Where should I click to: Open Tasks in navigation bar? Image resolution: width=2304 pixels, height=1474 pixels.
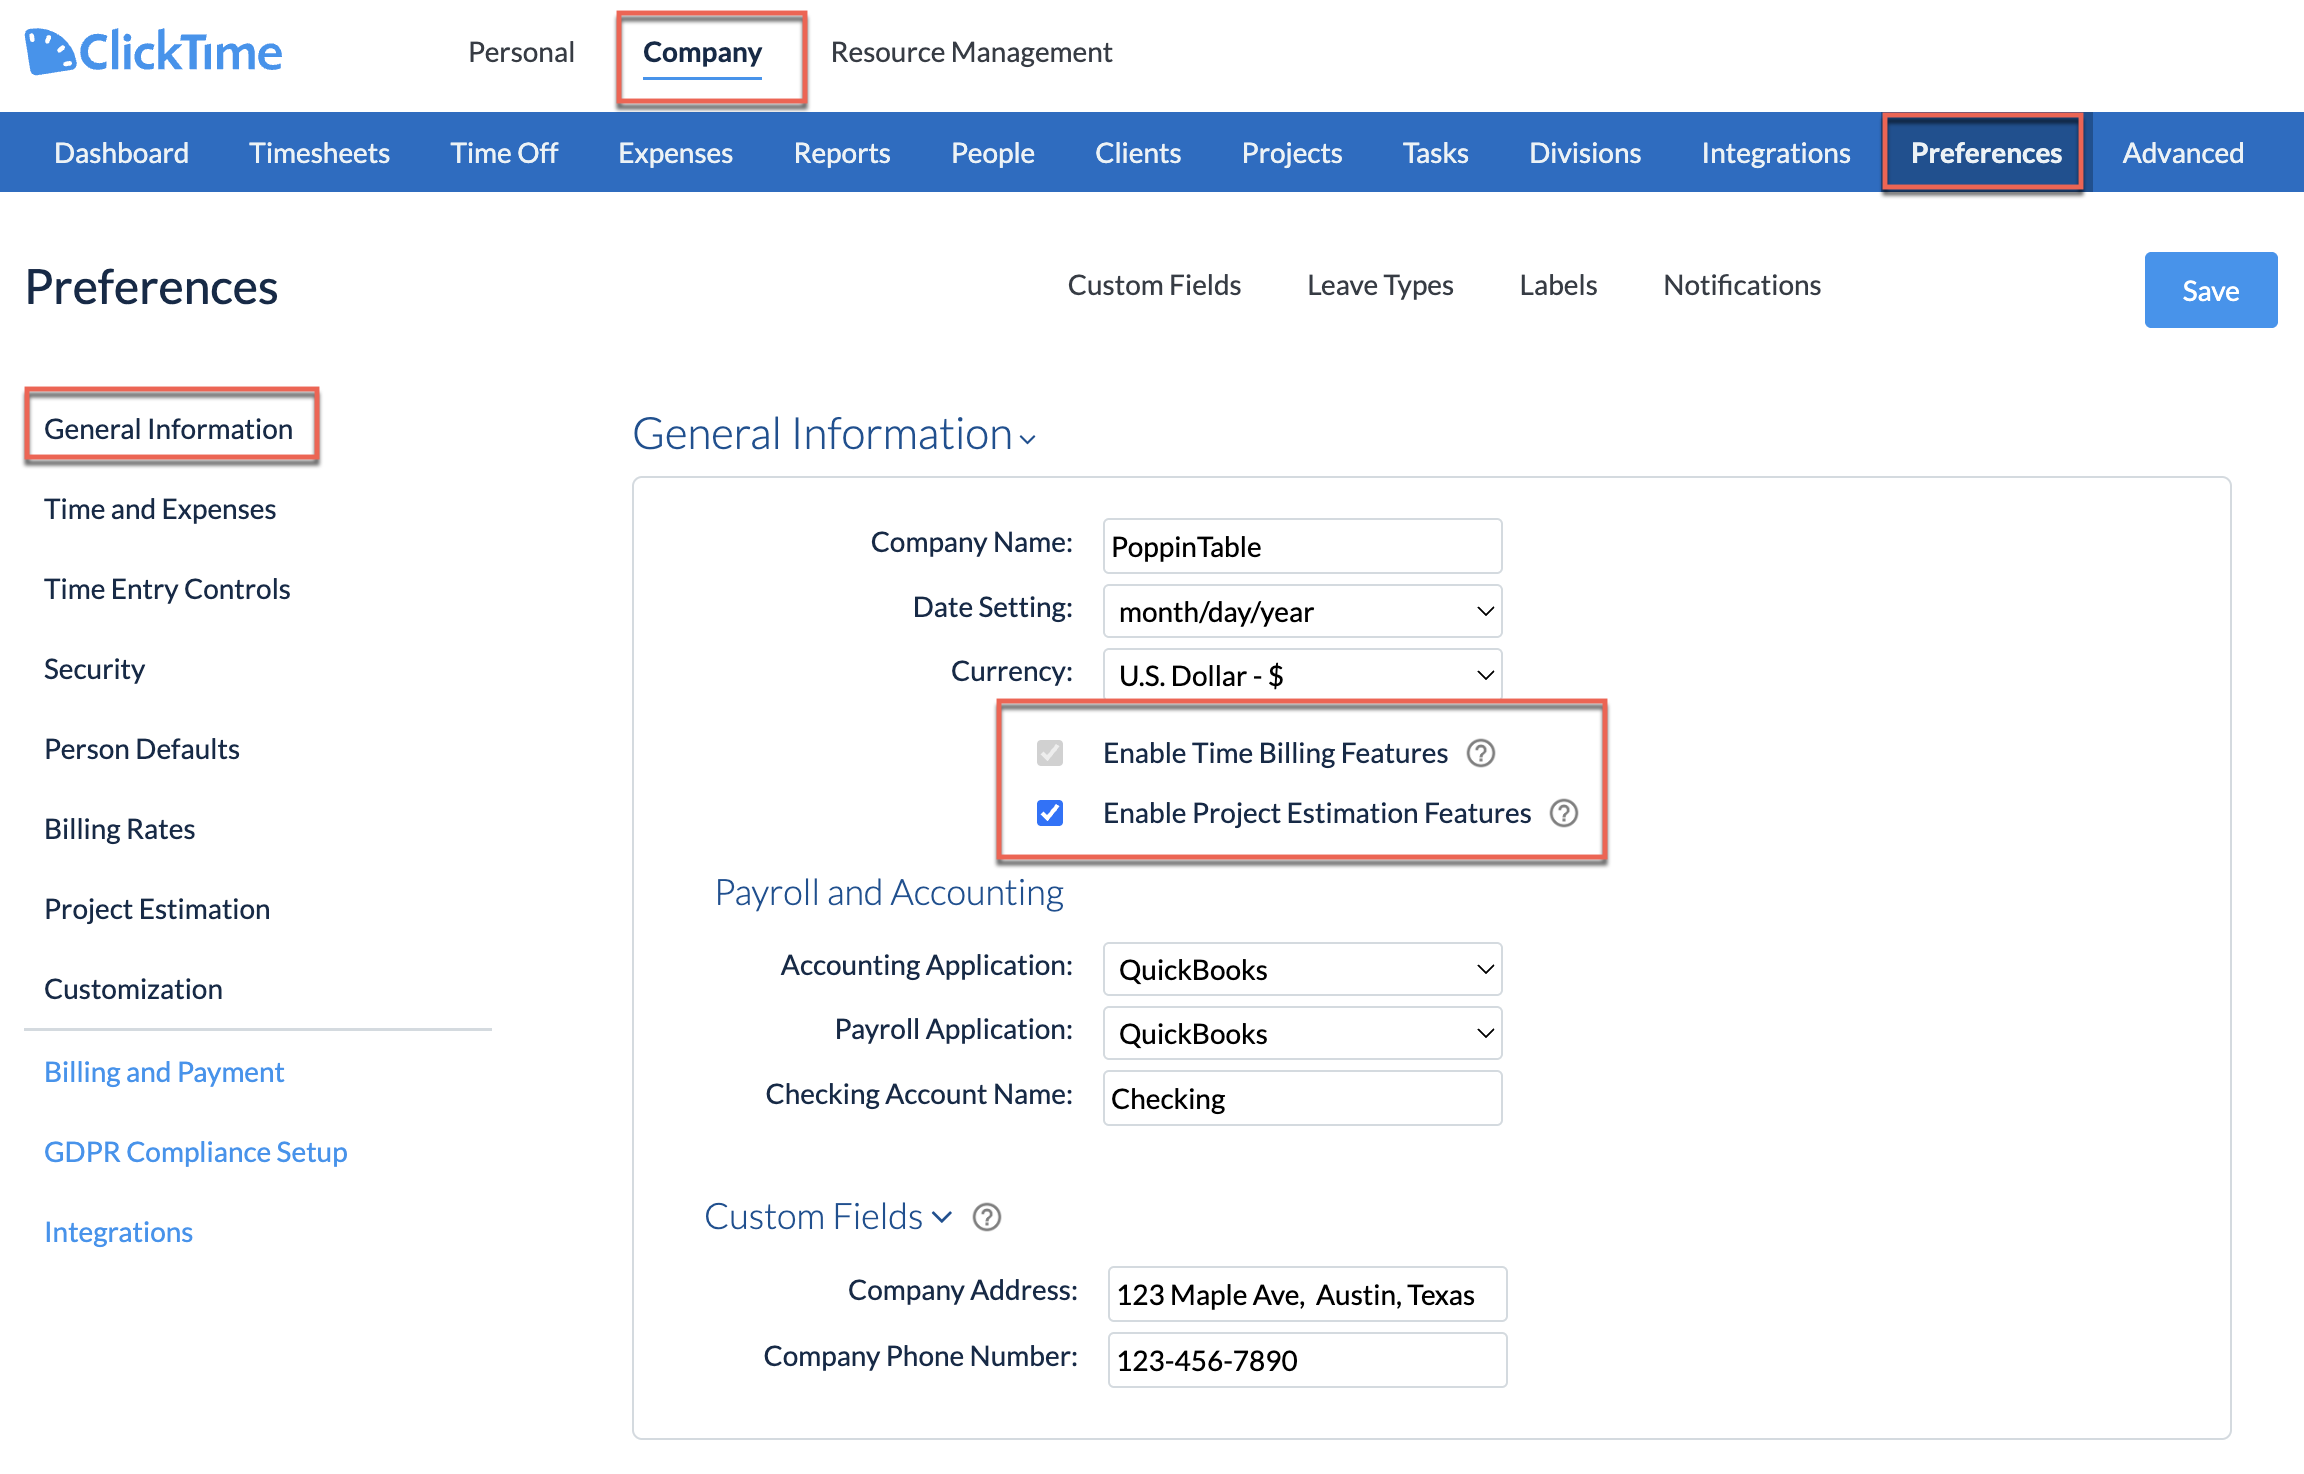1435,153
